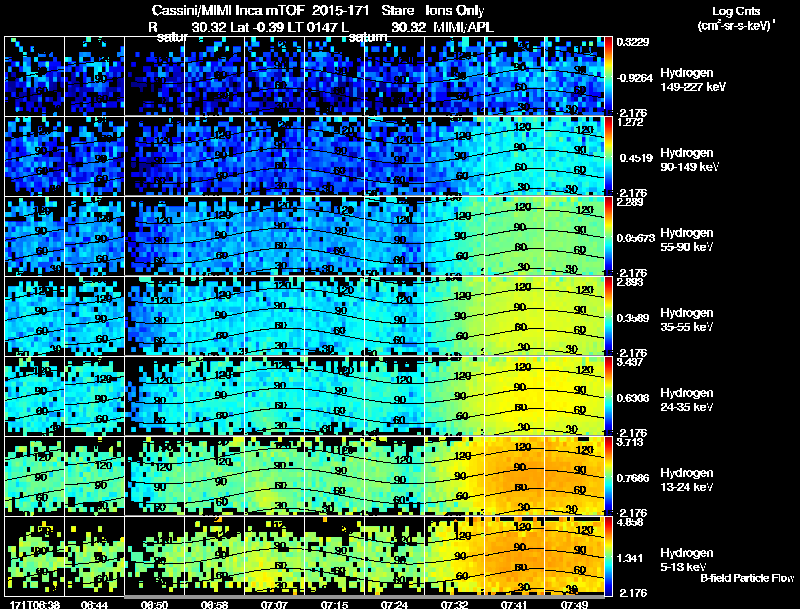
Task: Select the 07:07 time label
Action: 274,604
